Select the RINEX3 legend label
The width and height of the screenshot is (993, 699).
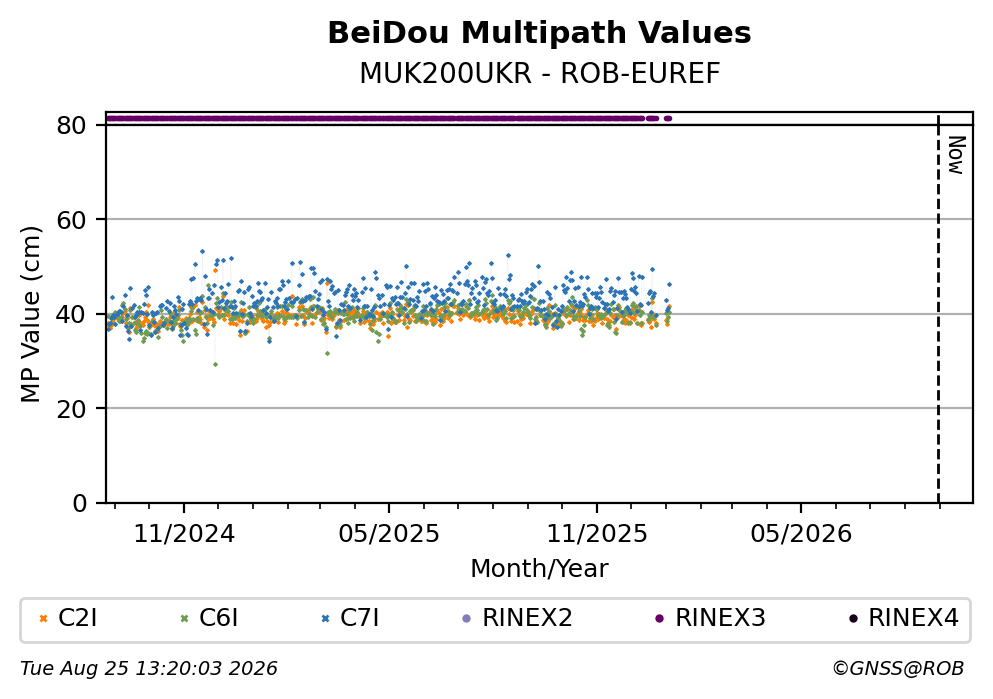(x=721, y=618)
